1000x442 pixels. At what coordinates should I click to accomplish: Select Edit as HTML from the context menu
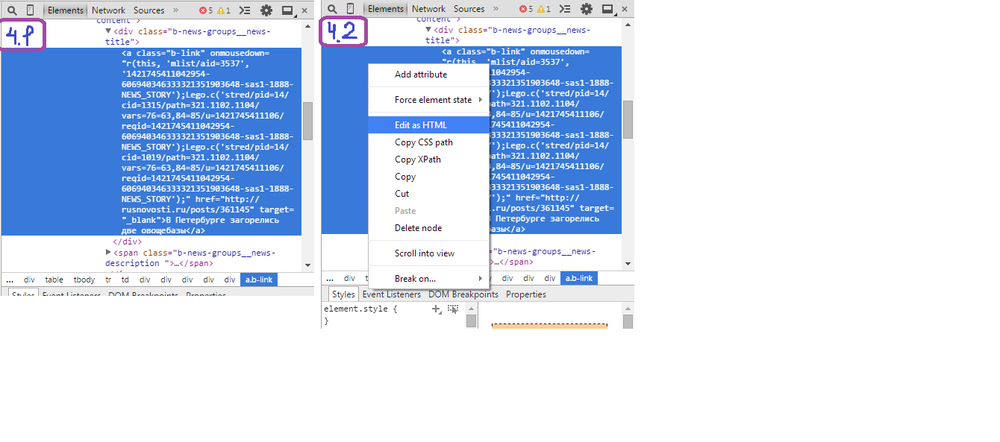point(421,125)
